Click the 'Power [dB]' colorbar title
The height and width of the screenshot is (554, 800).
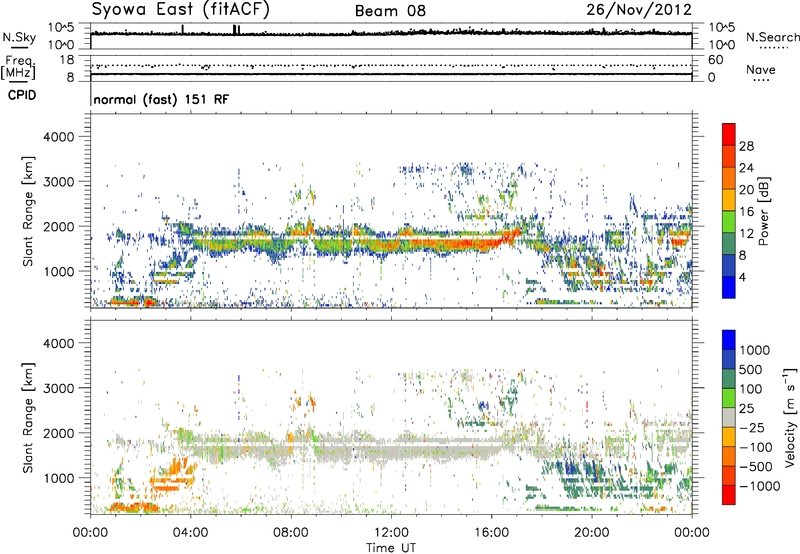click(764, 211)
